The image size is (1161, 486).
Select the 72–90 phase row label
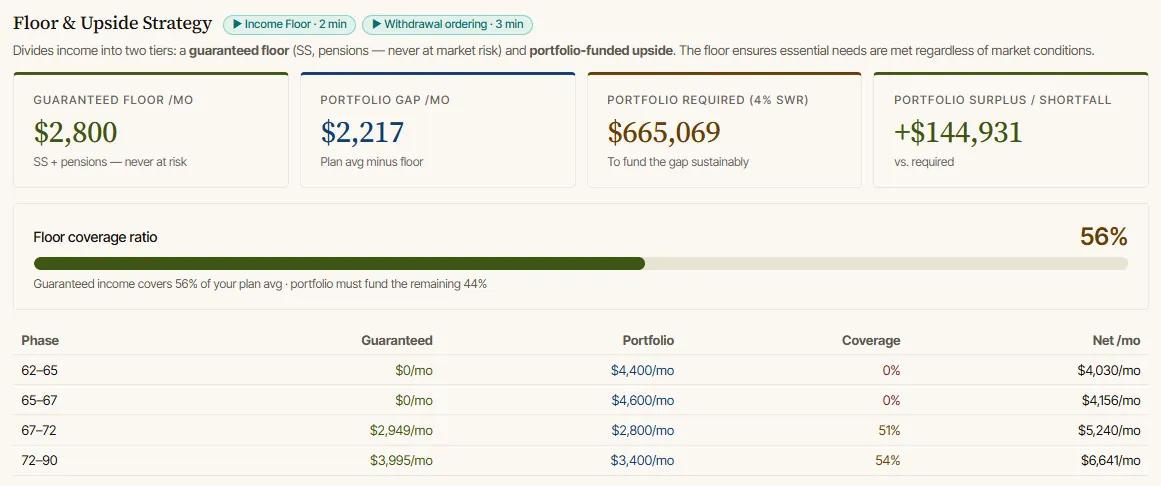click(39, 461)
